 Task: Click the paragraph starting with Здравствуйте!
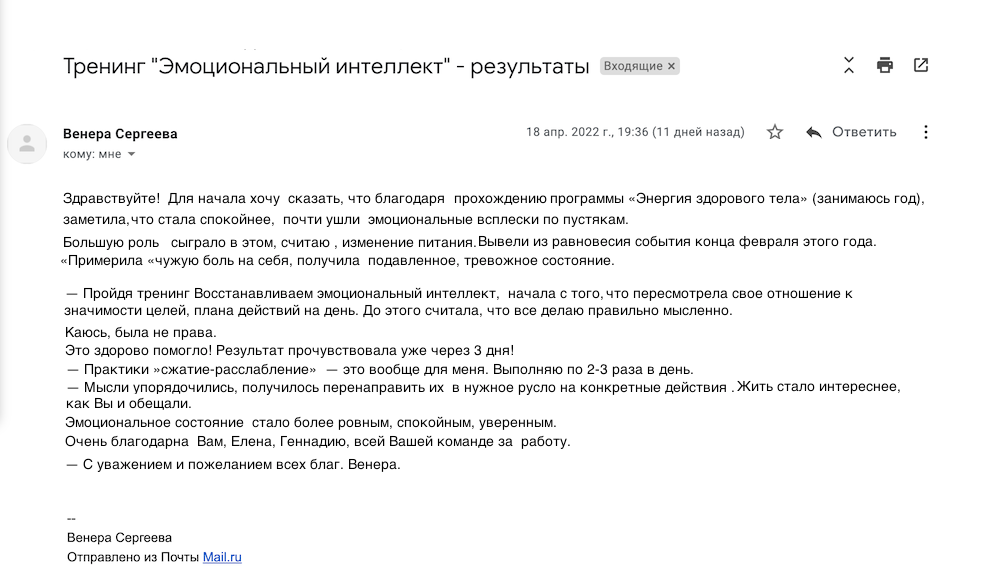[493, 209]
